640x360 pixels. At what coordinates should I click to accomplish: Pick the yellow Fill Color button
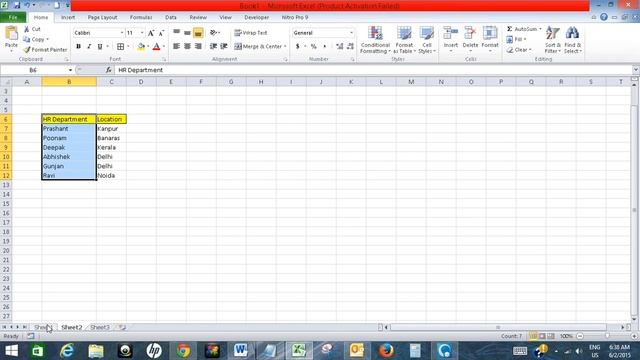point(141,47)
